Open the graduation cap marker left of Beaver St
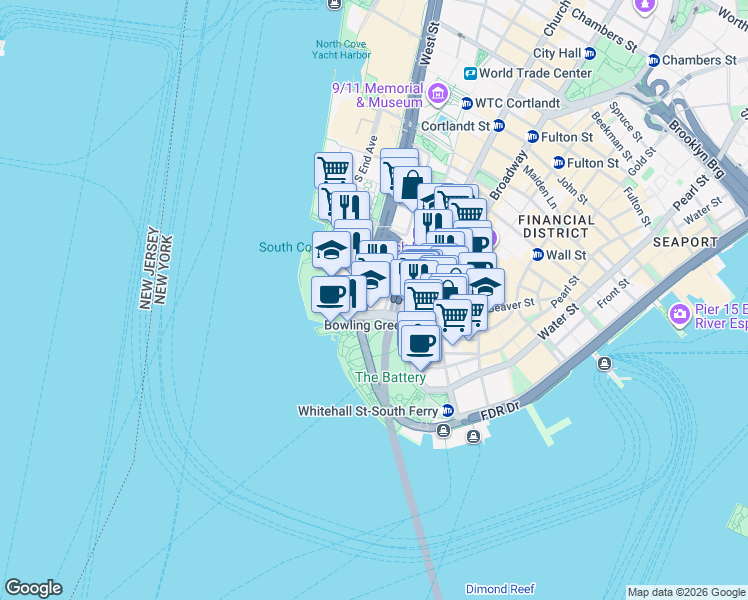 click(x=486, y=286)
